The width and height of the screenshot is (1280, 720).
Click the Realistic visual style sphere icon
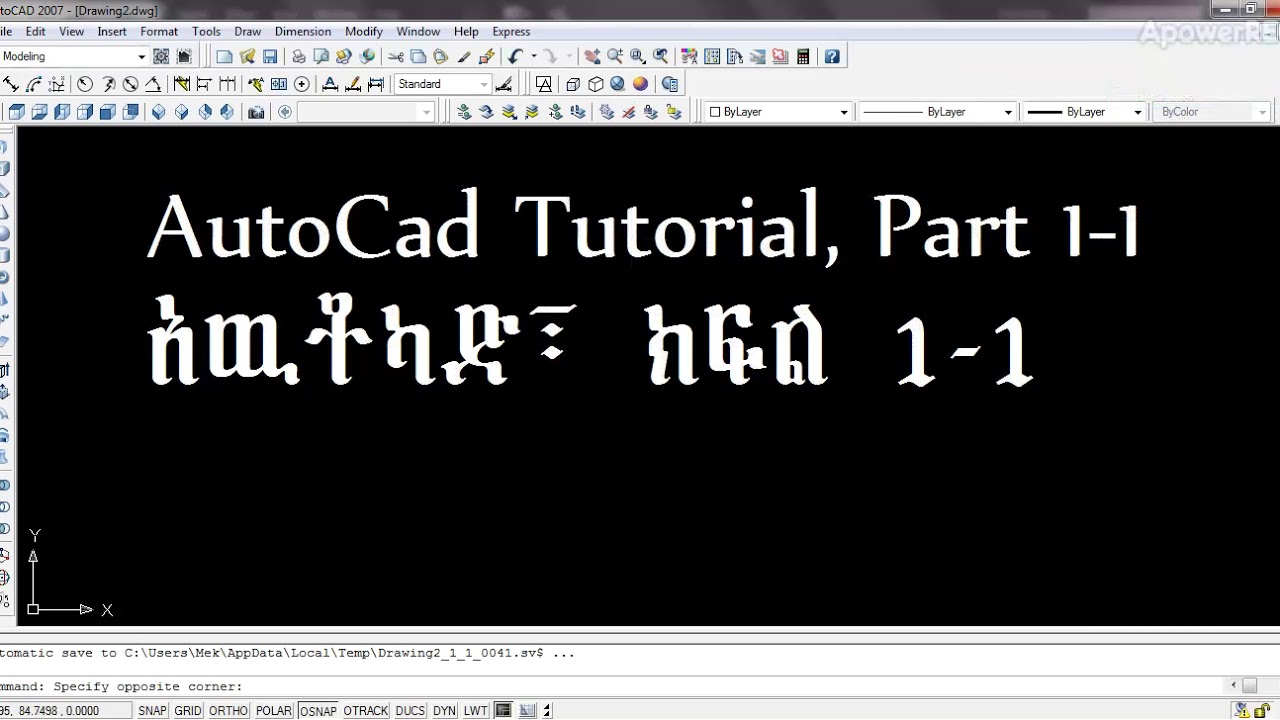coord(617,84)
